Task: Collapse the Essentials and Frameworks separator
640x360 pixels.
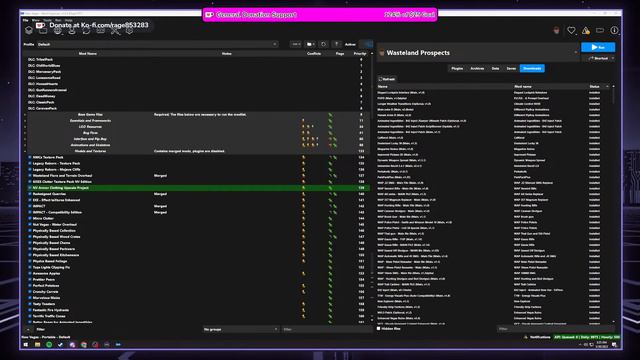Action: coord(25,121)
